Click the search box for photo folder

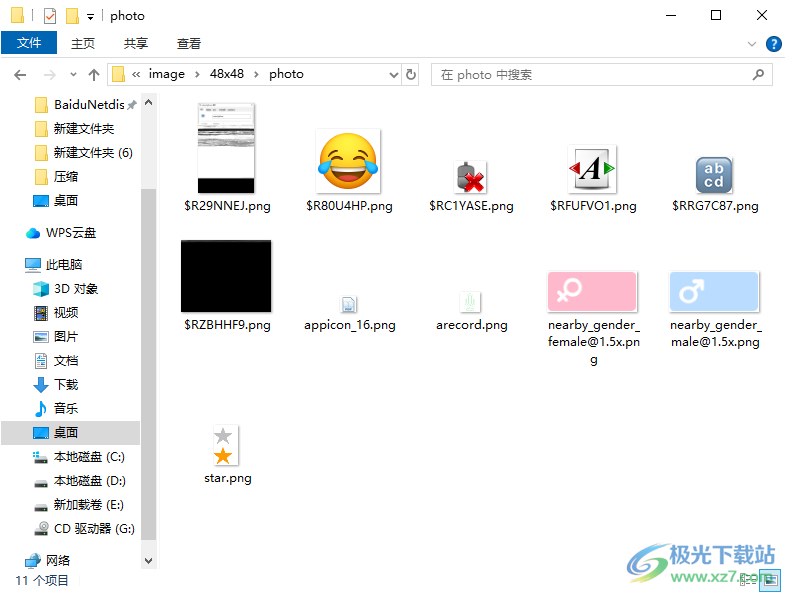(602, 75)
